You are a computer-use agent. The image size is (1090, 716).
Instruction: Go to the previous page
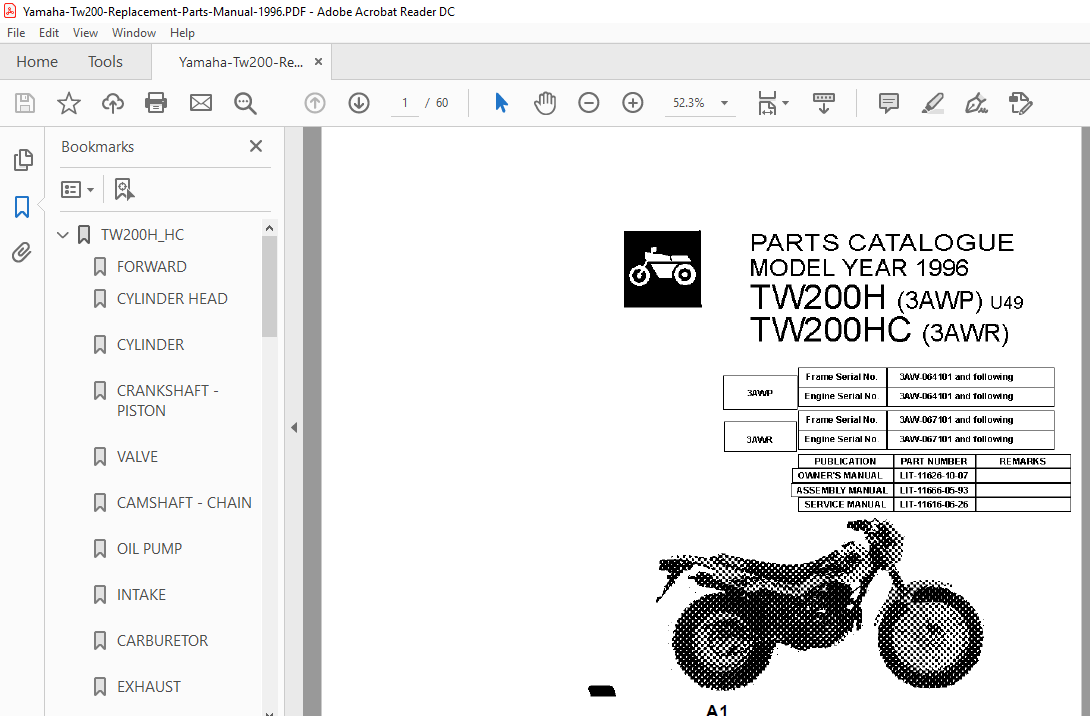(315, 103)
